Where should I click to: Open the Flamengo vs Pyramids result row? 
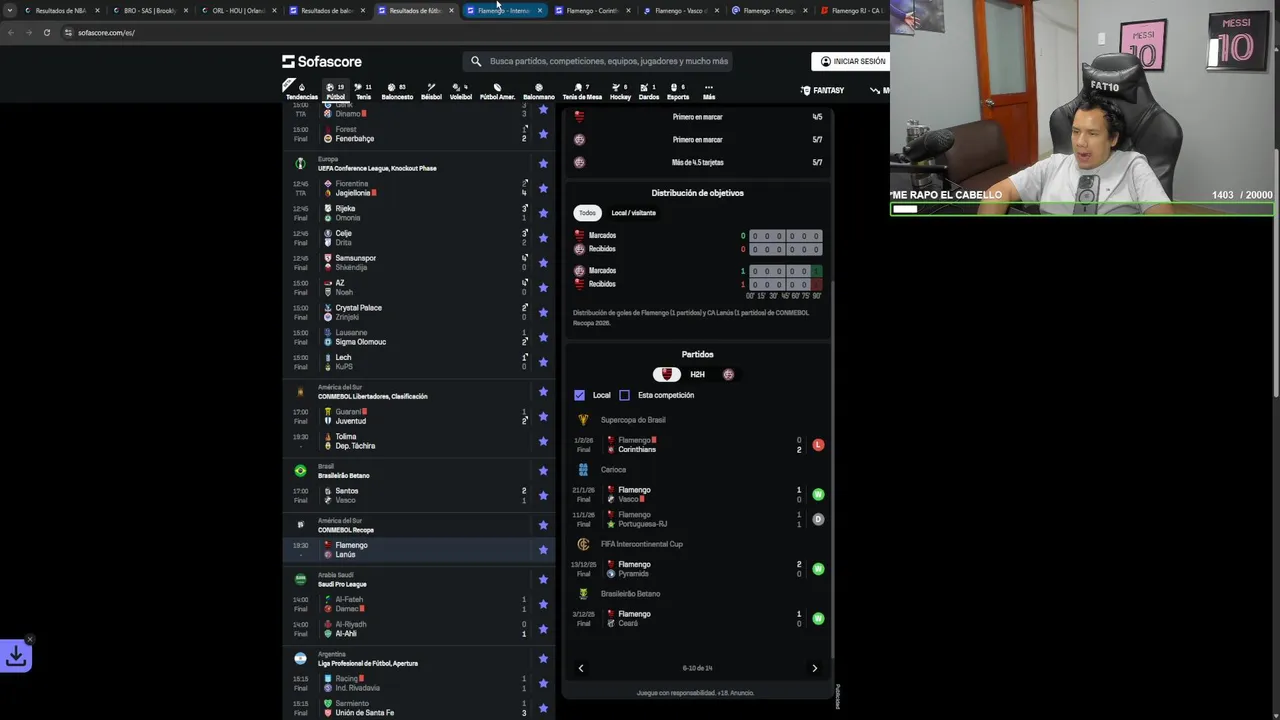pyautogui.click(x=697, y=569)
